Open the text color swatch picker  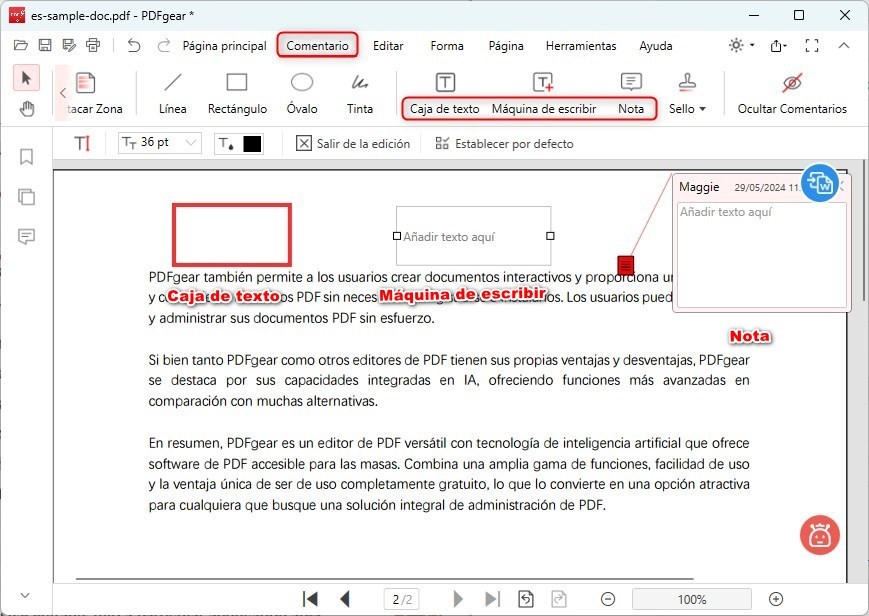pos(250,143)
